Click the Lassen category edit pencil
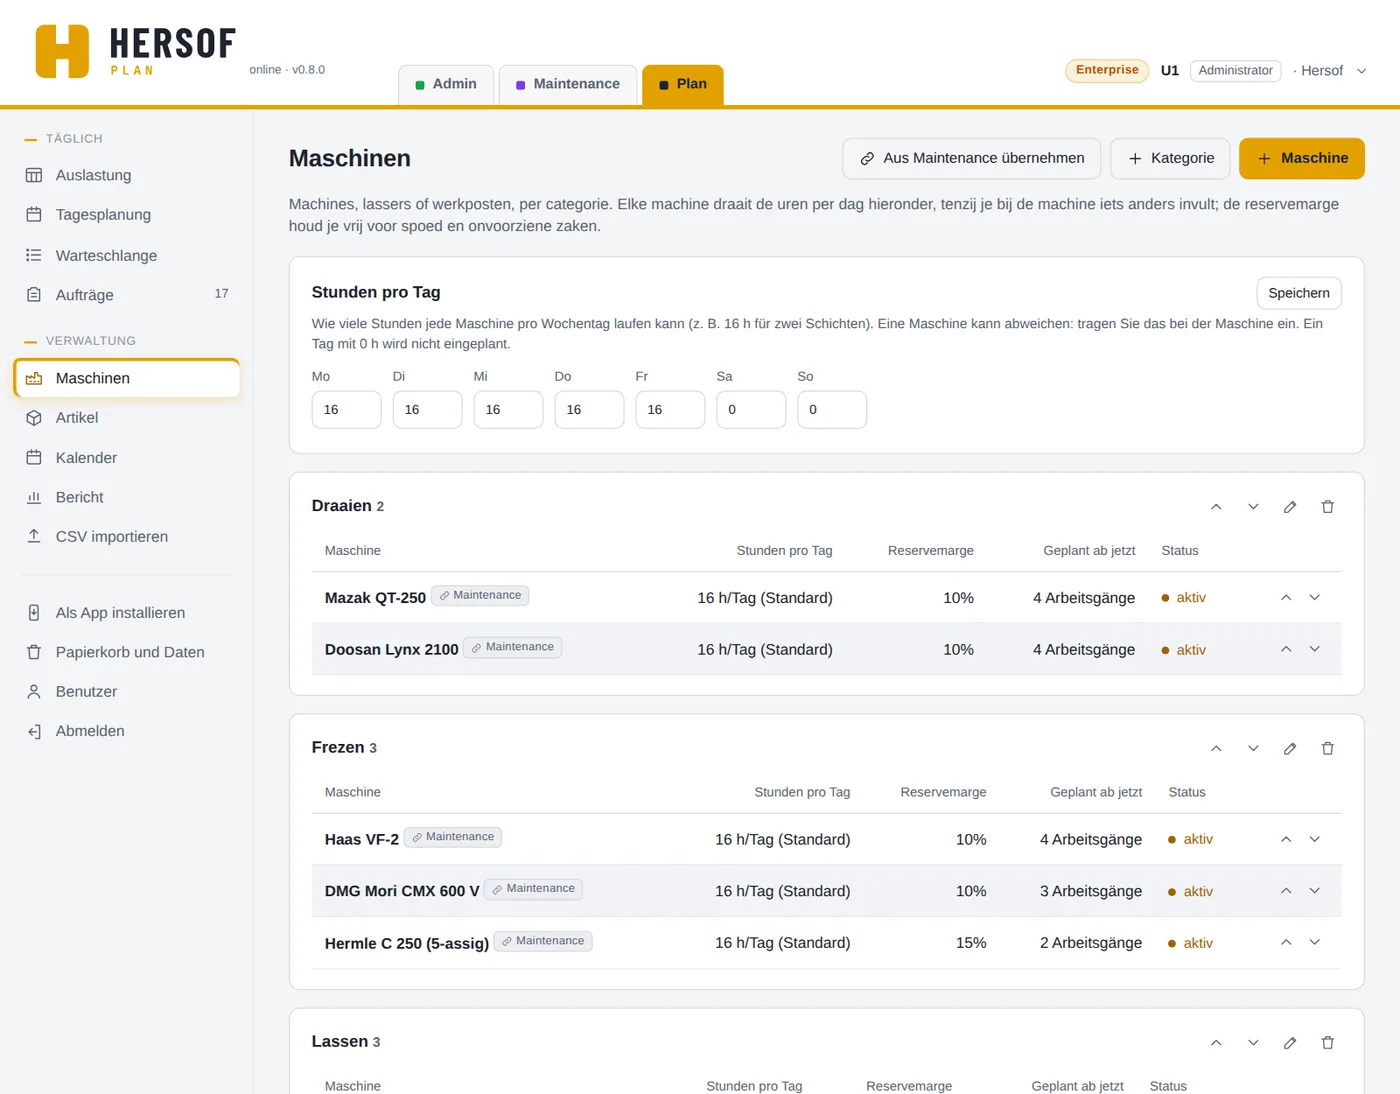This screenshot has width=1400, height=1094. tap(1290, 1043)
